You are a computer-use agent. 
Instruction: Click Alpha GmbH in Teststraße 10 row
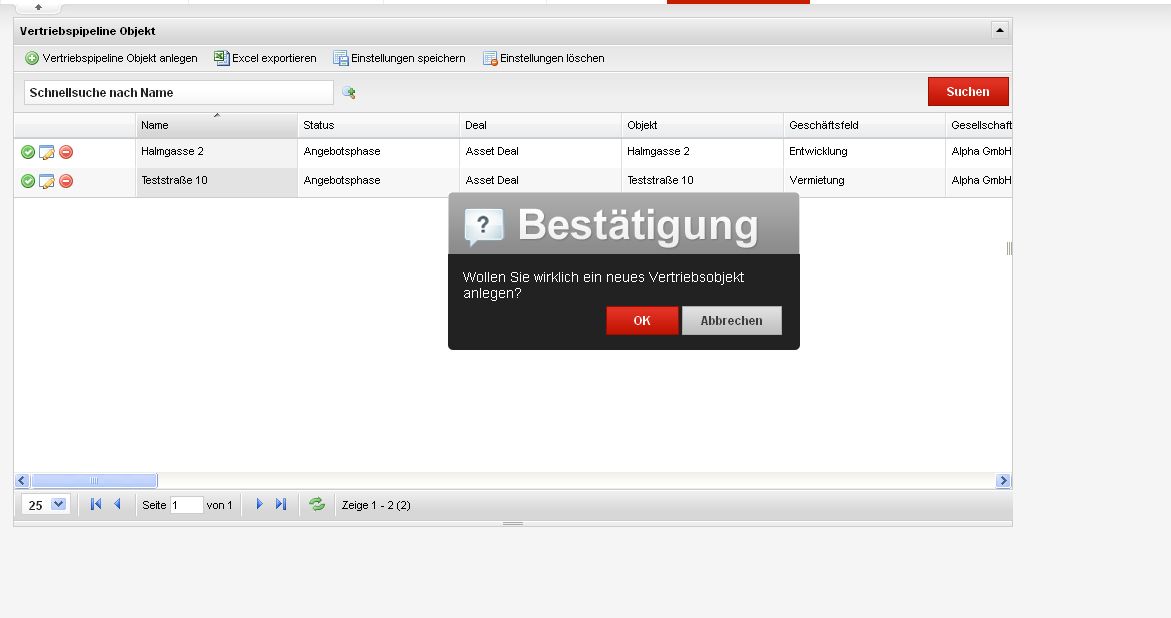[x=981, y=181]
